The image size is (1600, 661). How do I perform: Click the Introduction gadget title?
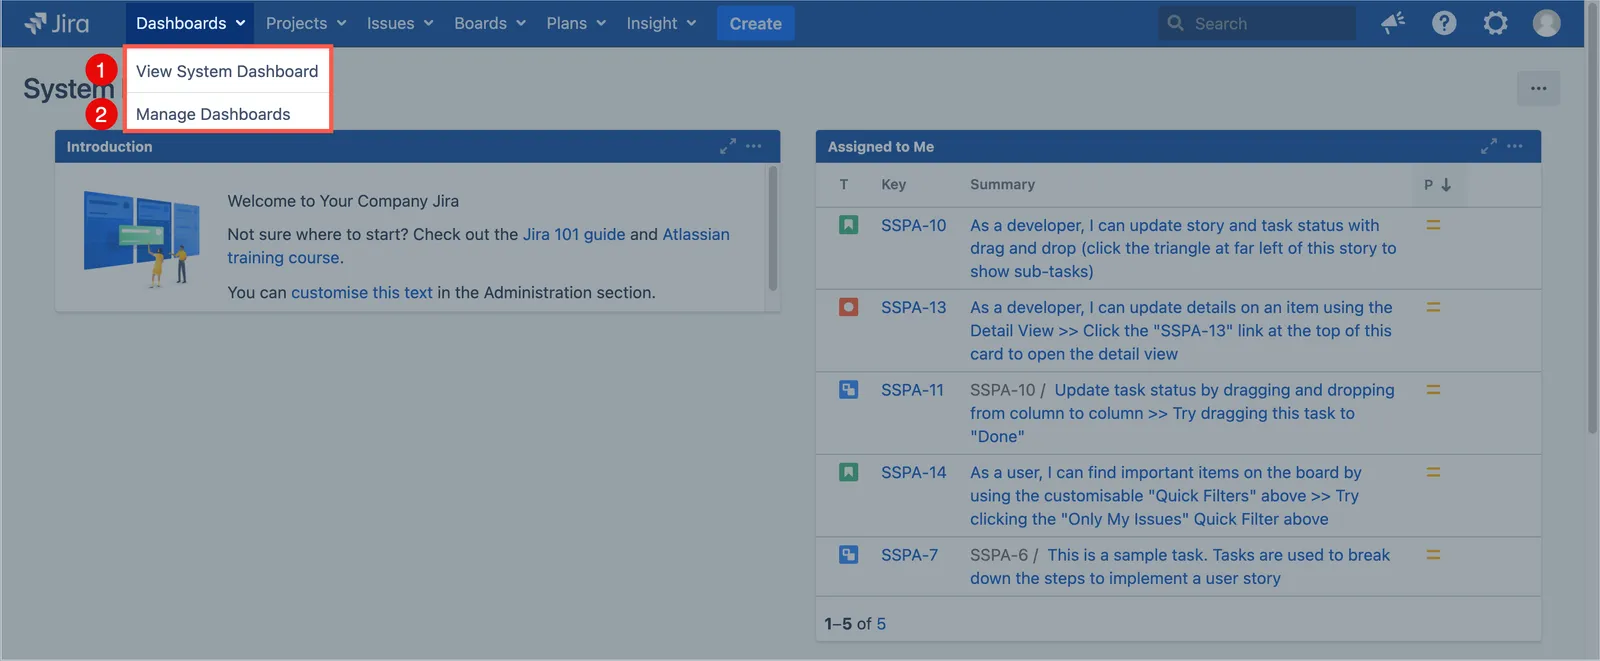point(110,146)
